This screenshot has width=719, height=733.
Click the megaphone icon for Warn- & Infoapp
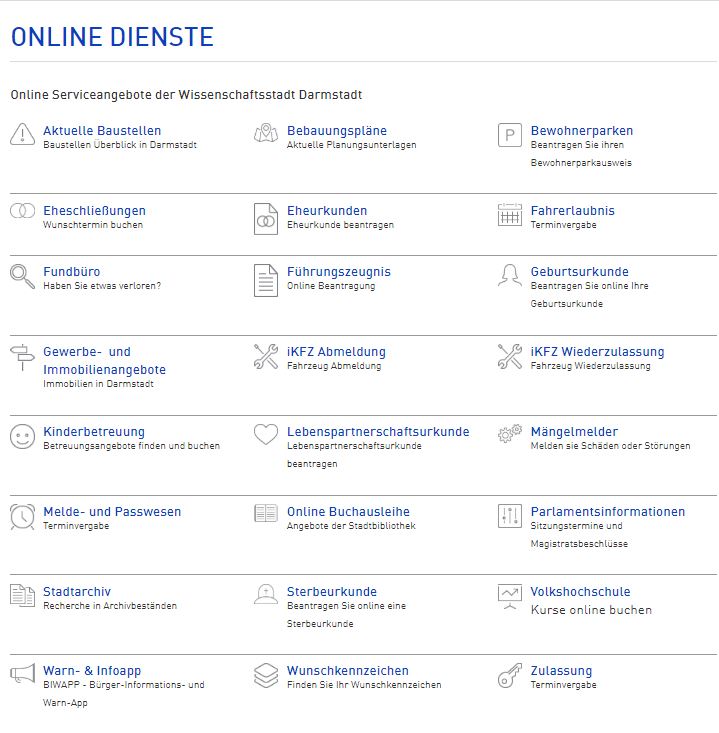(22, 675)
